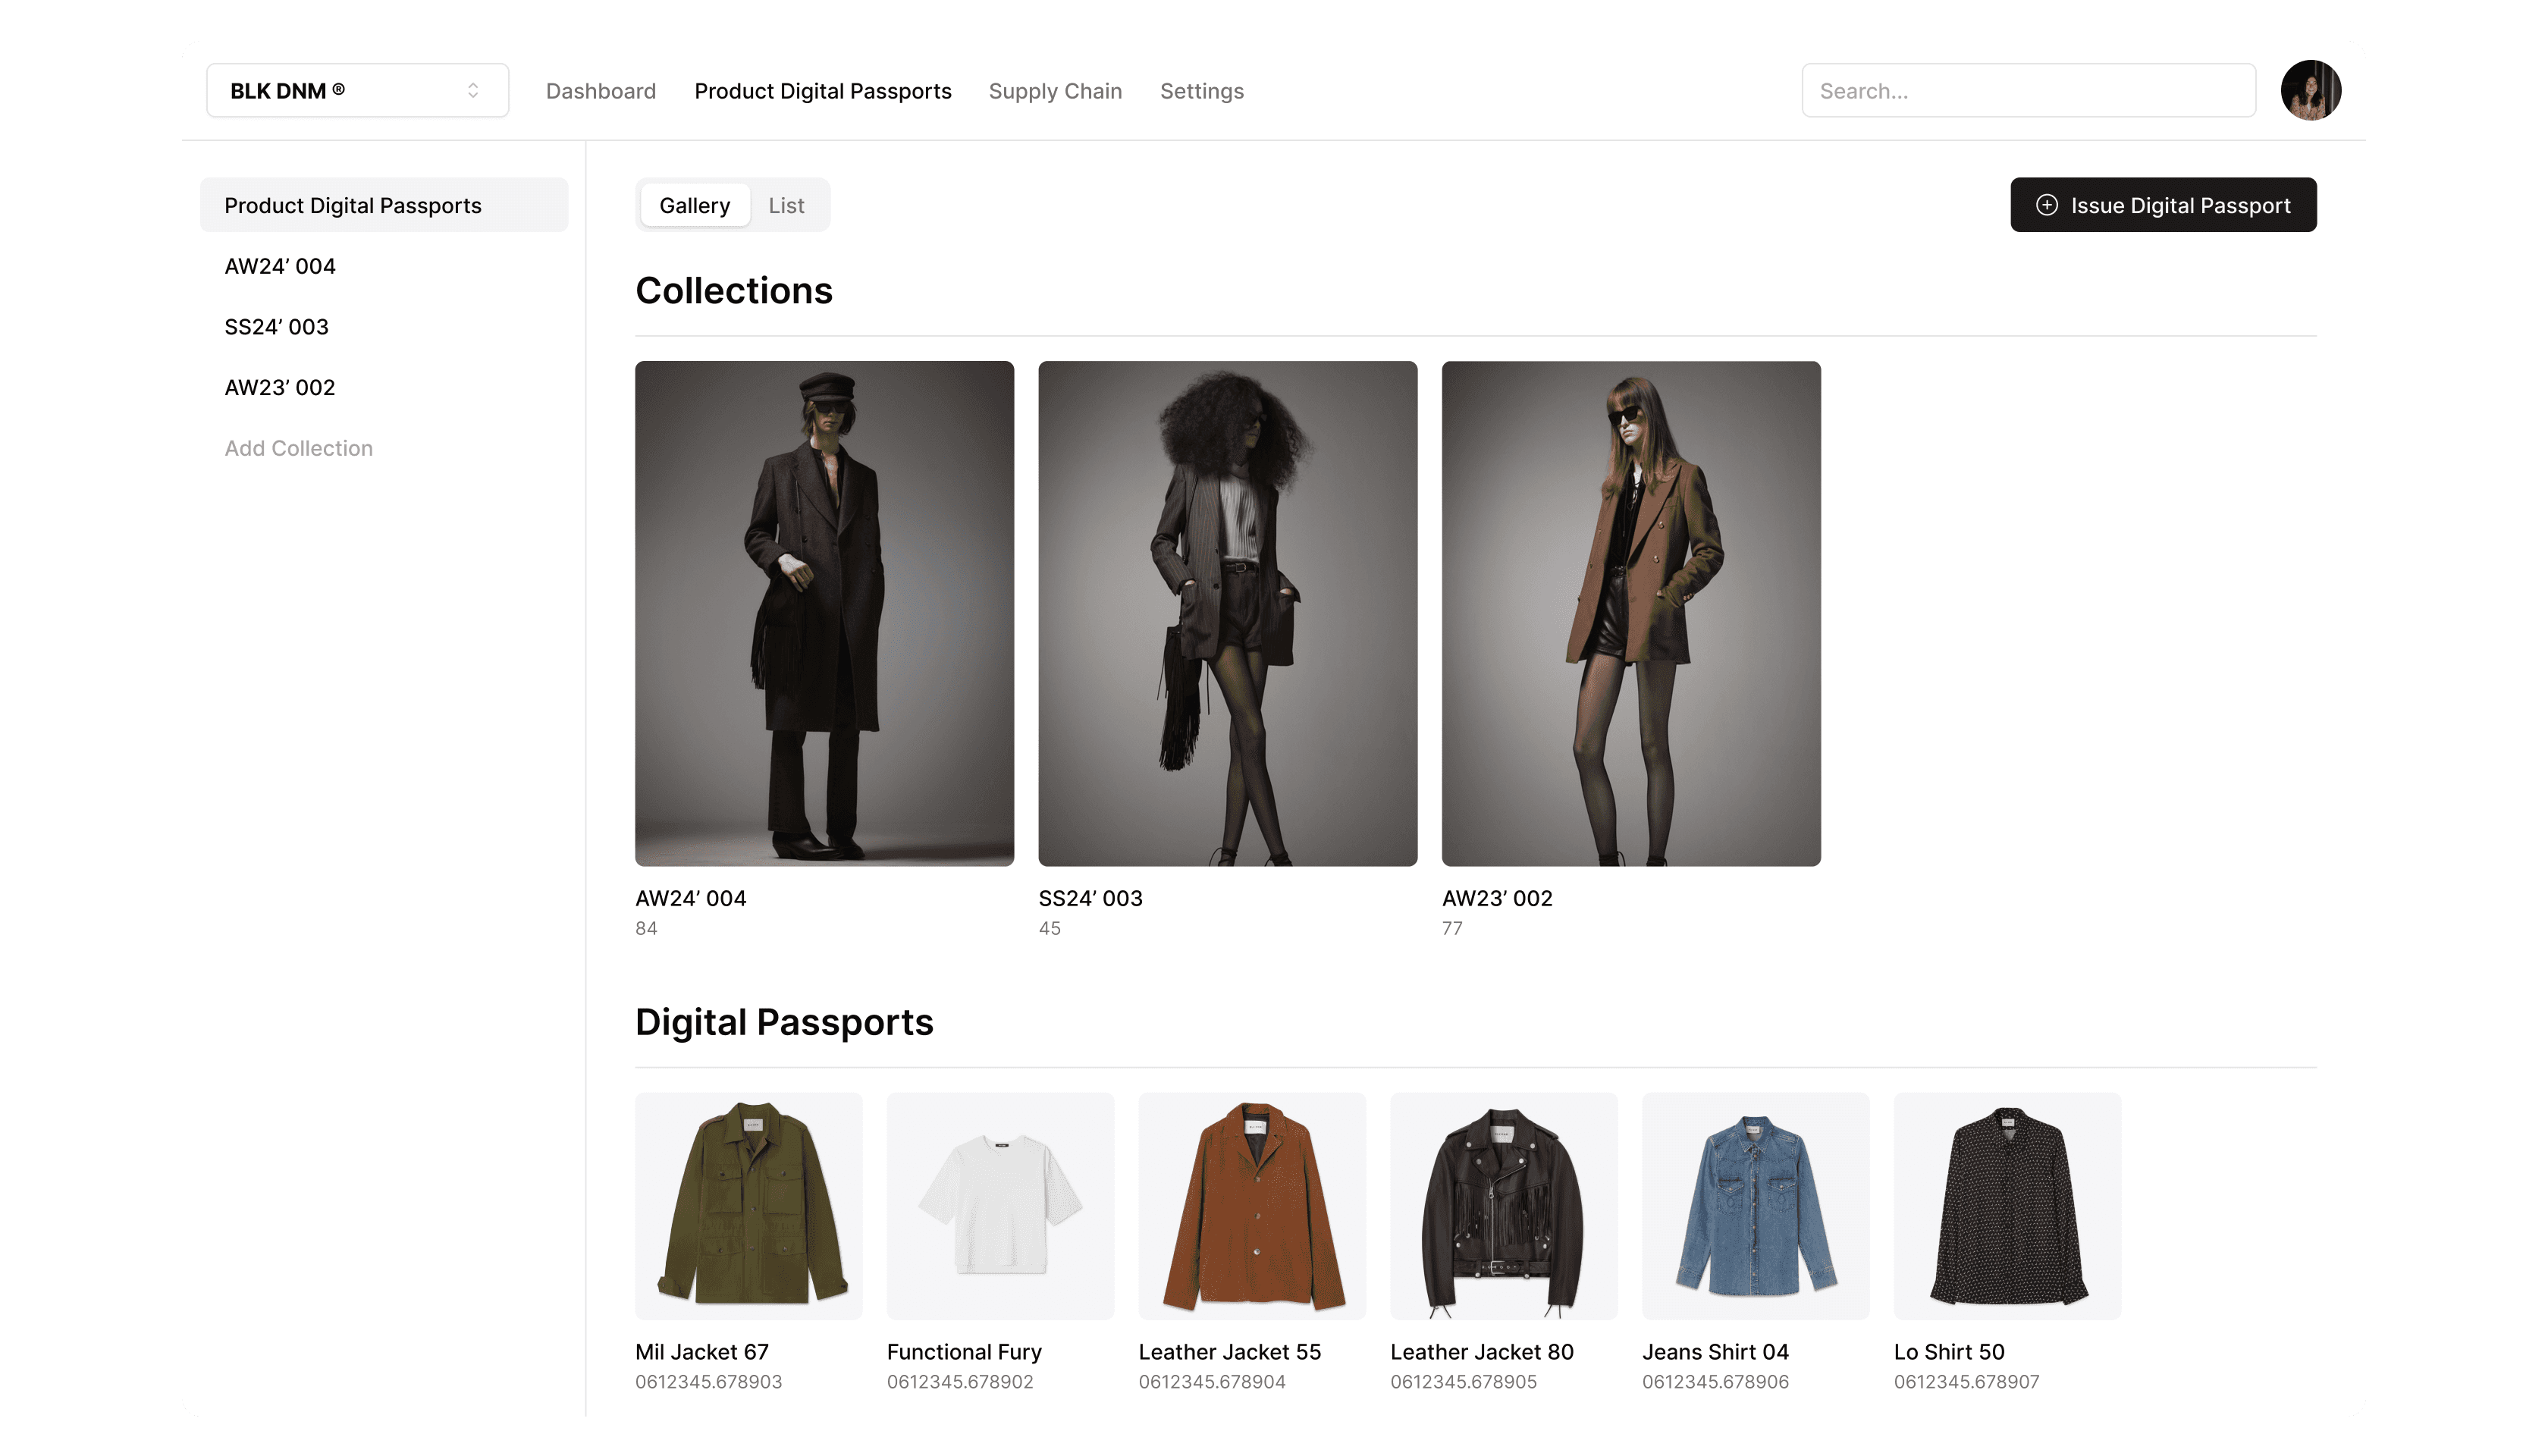The width and height of the screenshot is (2548, 1456).
Task: Click the user profile avatar
Action: [2310, 90]
